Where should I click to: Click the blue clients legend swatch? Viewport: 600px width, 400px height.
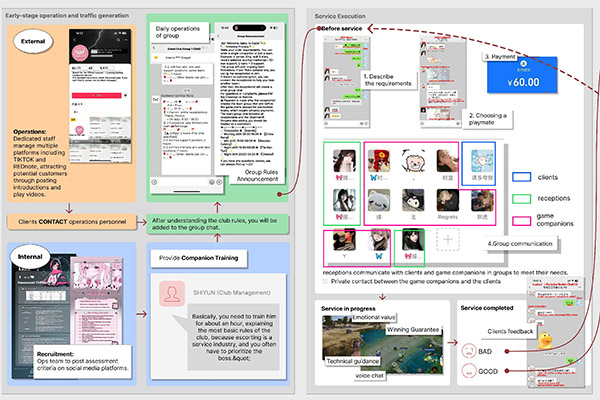521,177
